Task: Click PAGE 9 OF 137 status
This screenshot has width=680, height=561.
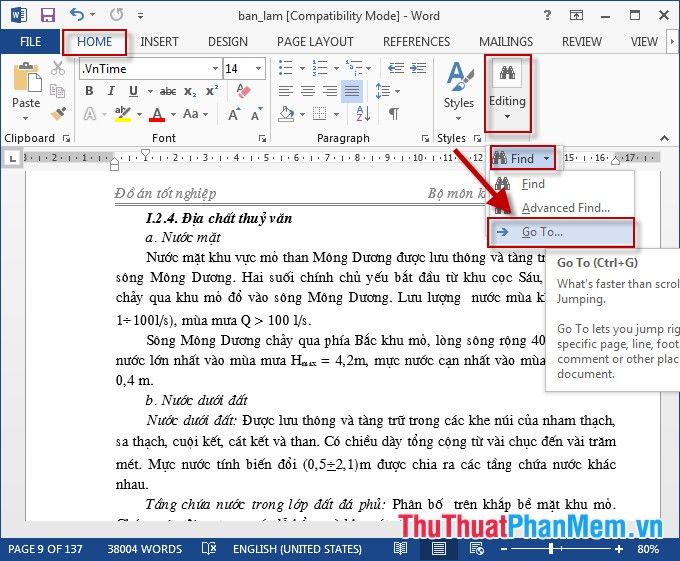Action: [x=45, y=549]
